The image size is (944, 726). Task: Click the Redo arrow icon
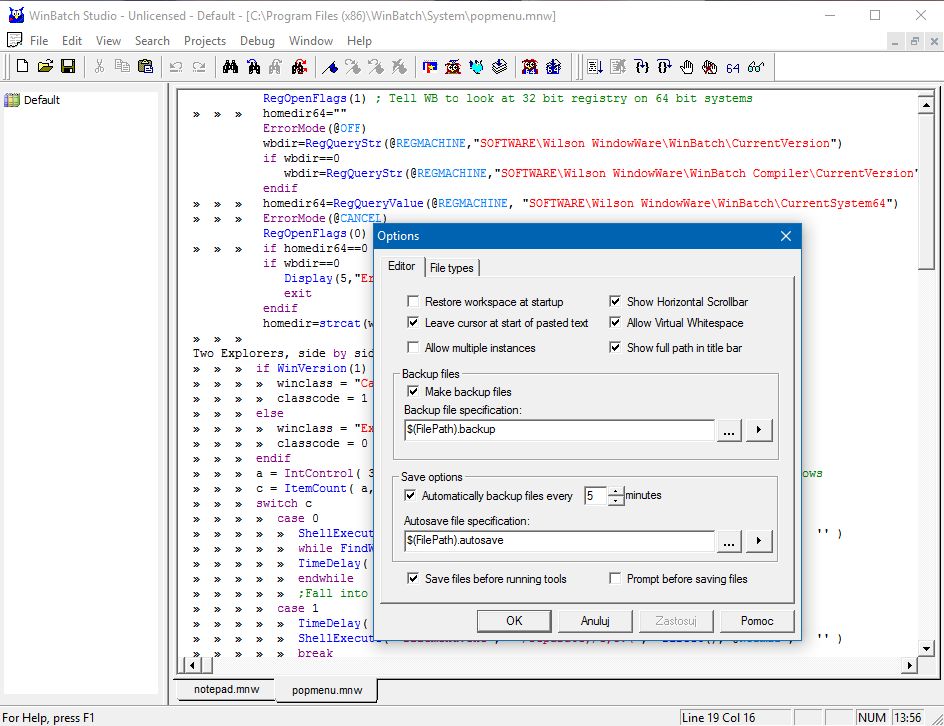pyautogui.click(x=199, y=66)
